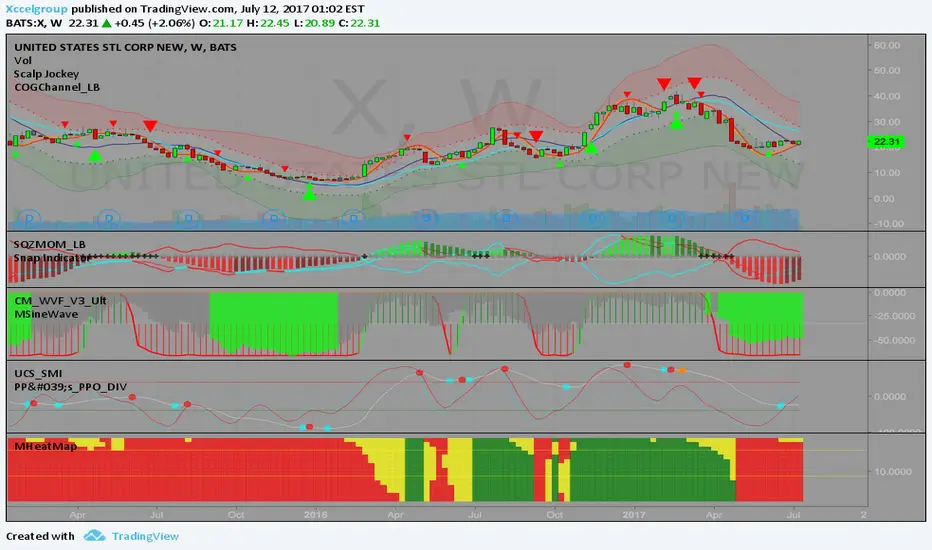Click the TradingView link beside Created with

[x=145, y=536]
